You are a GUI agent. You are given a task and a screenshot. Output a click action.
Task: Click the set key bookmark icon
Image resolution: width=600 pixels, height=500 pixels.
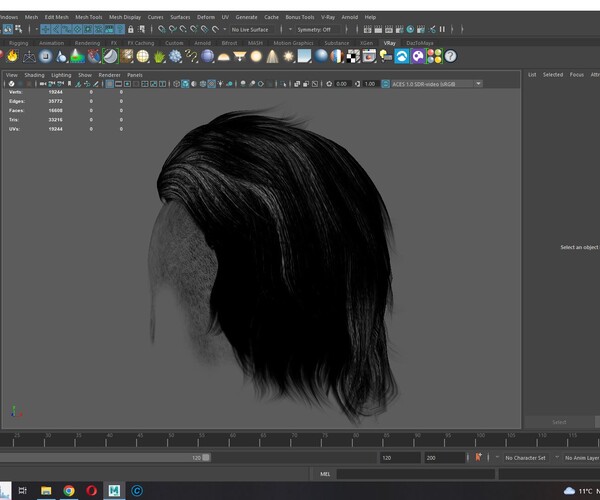(x=478, y=457)
